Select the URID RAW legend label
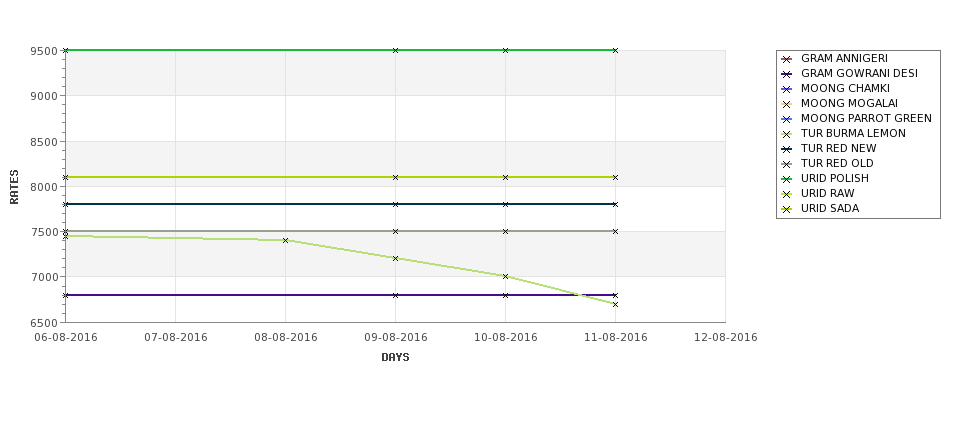This screenshot has height=429, width=975. pyautogui.click(x=827, y=194)
